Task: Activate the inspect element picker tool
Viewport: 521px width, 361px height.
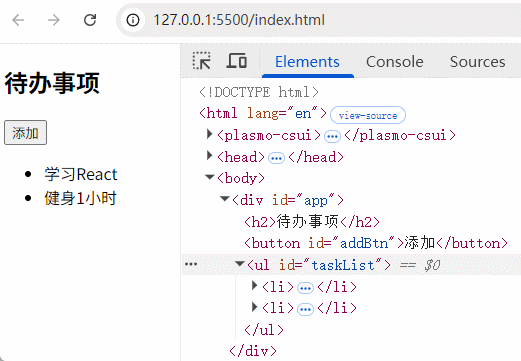Action: click(x=202, y=61)
